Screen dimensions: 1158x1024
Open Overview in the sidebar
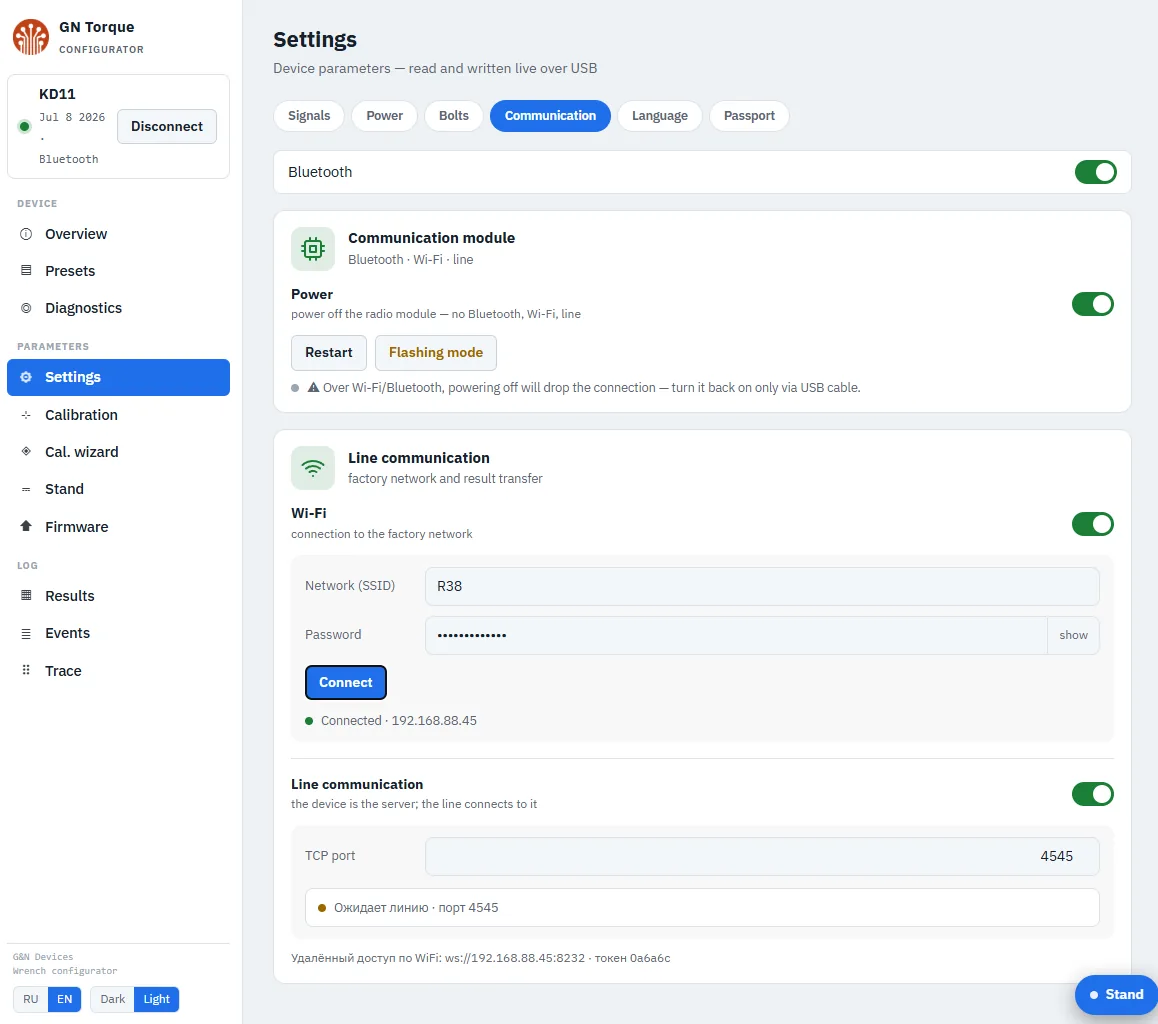point(118,234)
